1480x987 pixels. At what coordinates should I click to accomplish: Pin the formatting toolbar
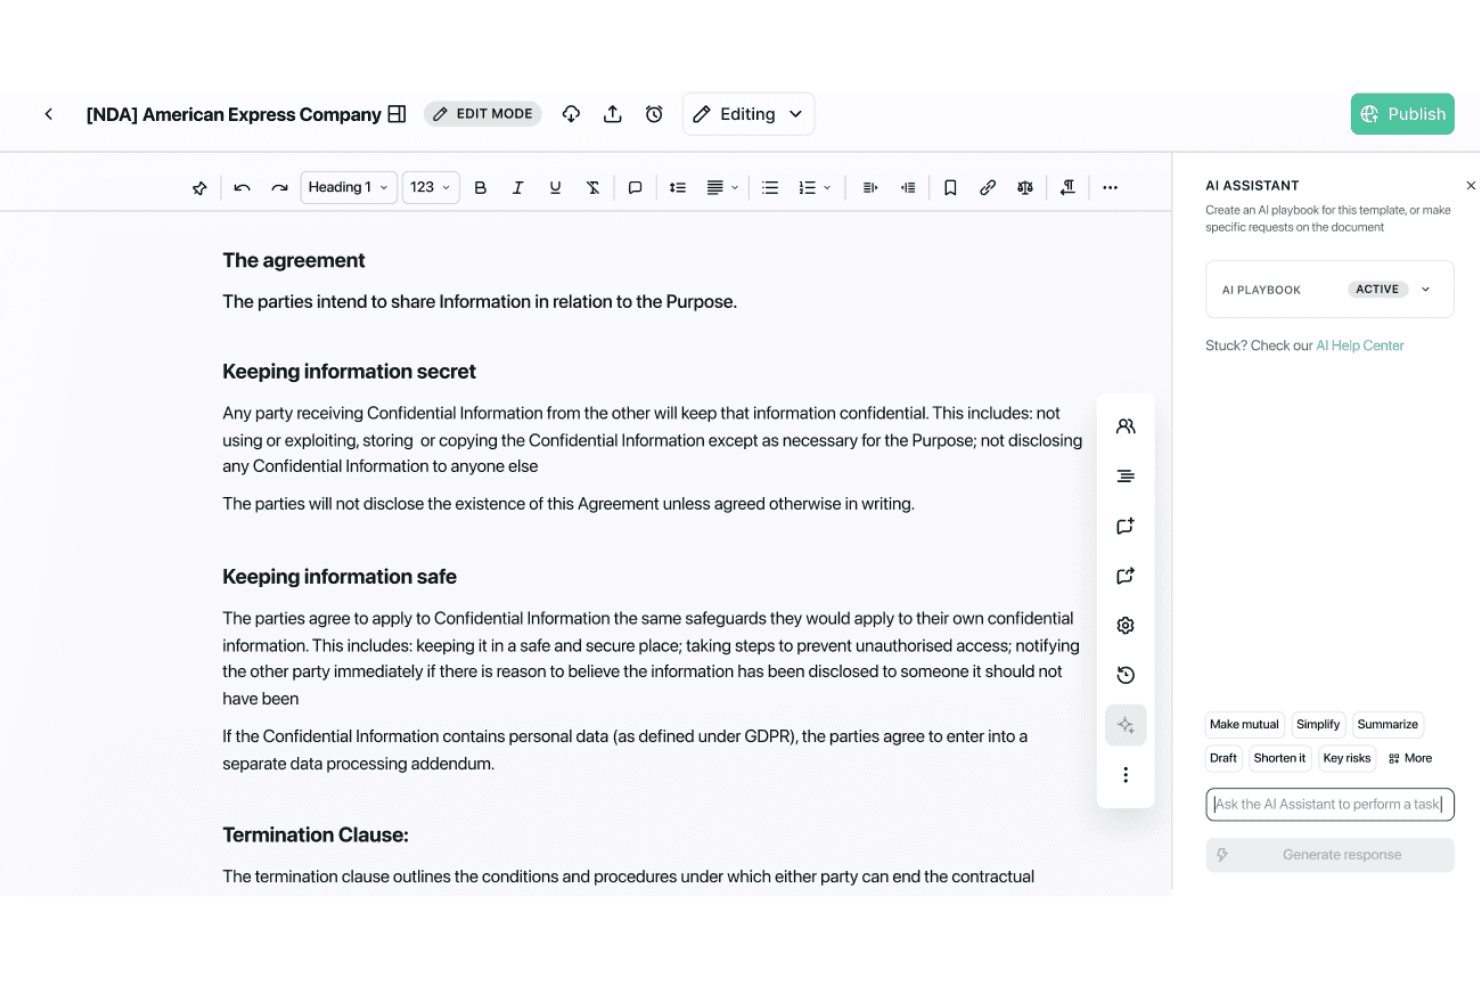[200, 187]
